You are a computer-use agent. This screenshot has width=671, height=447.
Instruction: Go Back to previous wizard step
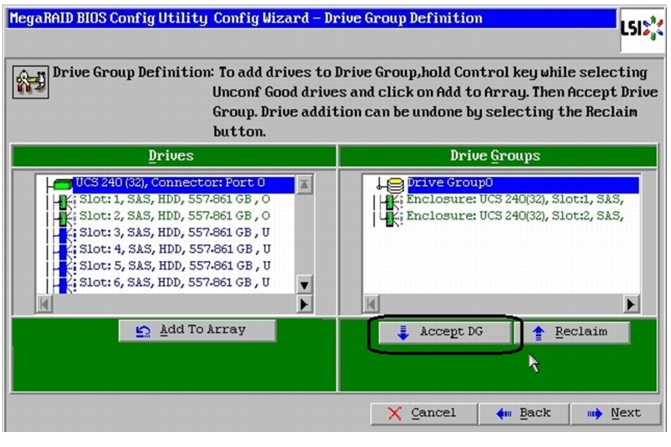pyautogui.click(x=524, y=413)
